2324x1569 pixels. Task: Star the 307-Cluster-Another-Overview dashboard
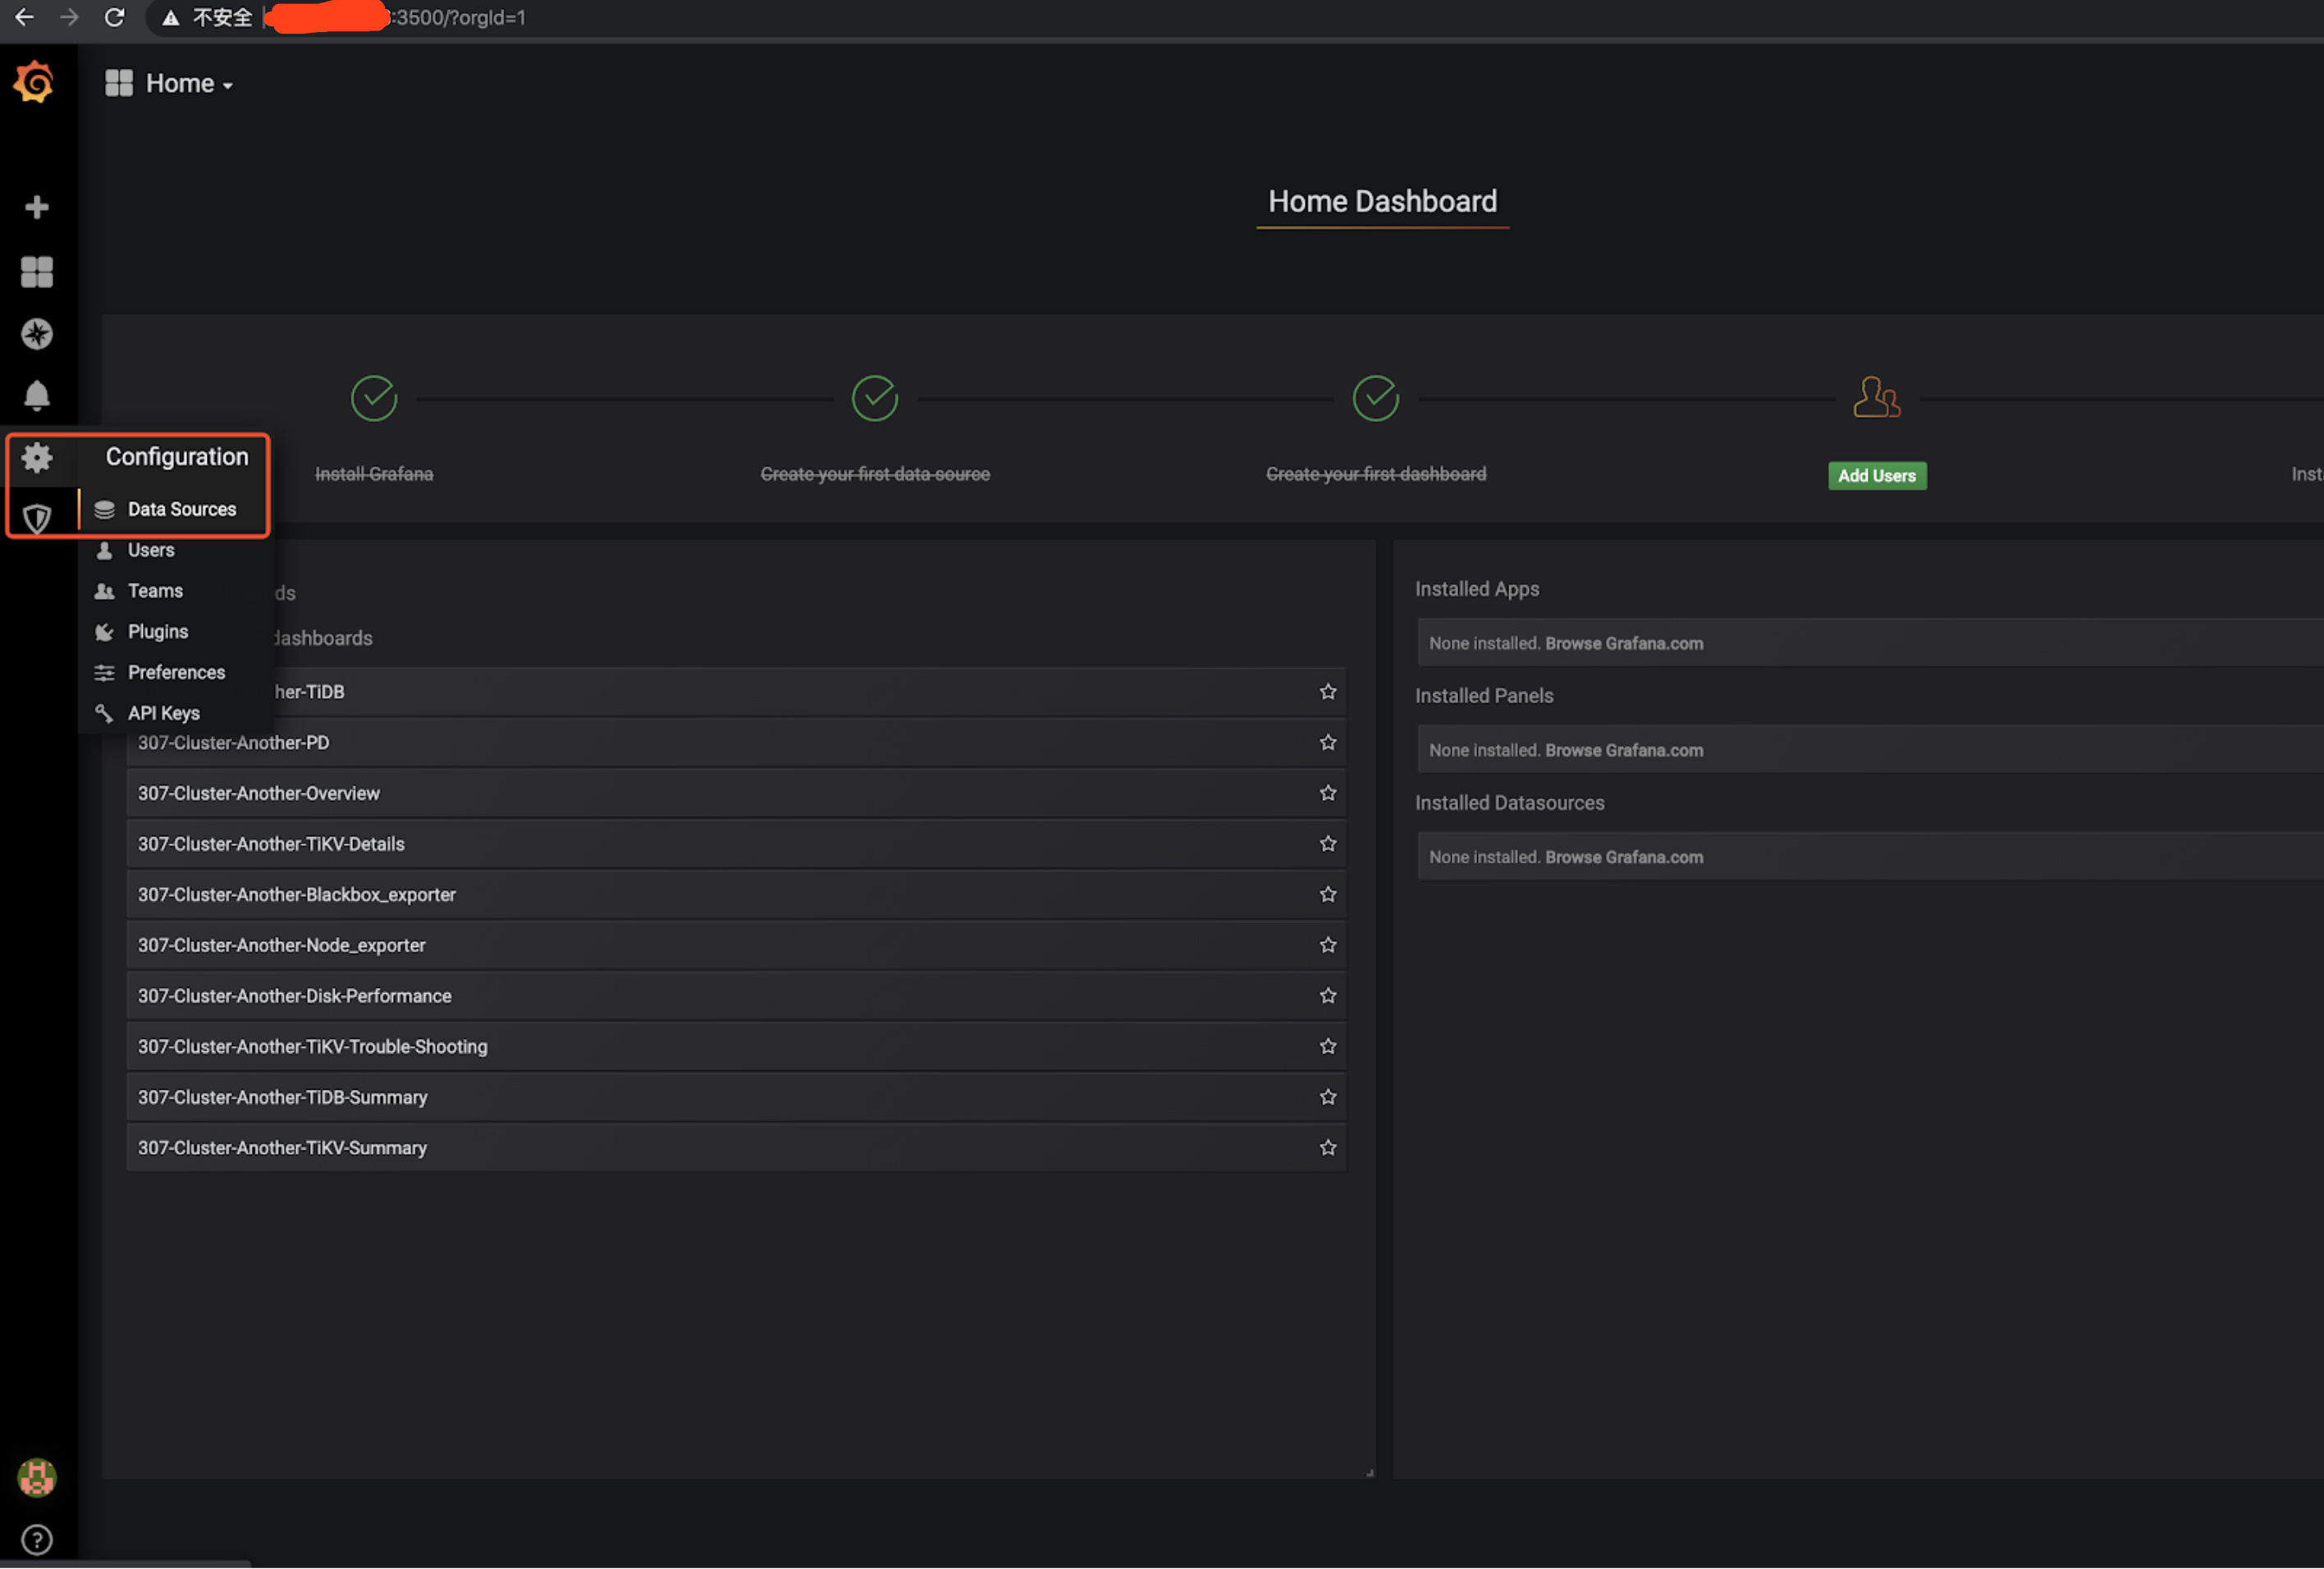tap(1327, 793)
